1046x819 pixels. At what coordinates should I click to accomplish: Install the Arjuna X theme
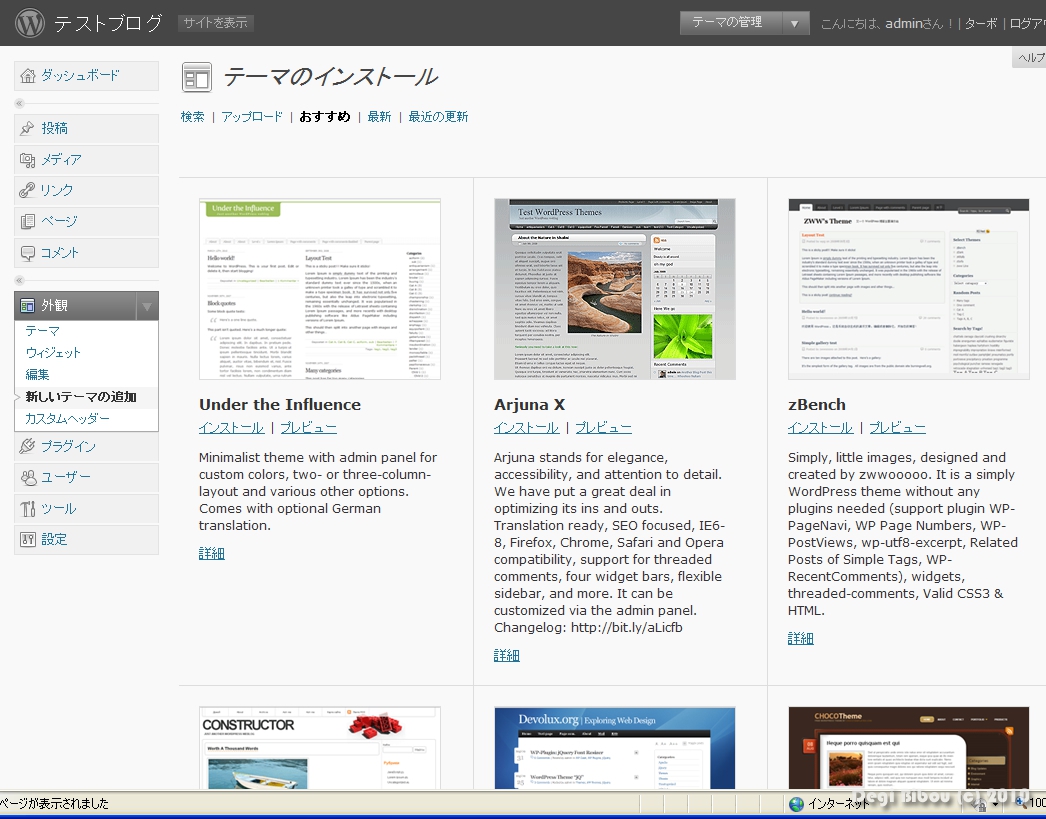tap(526, 428)
